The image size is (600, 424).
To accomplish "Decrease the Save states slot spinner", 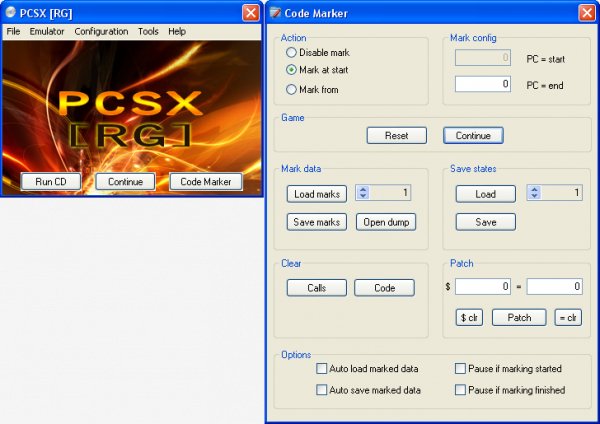I will click(x=534, y=196).
